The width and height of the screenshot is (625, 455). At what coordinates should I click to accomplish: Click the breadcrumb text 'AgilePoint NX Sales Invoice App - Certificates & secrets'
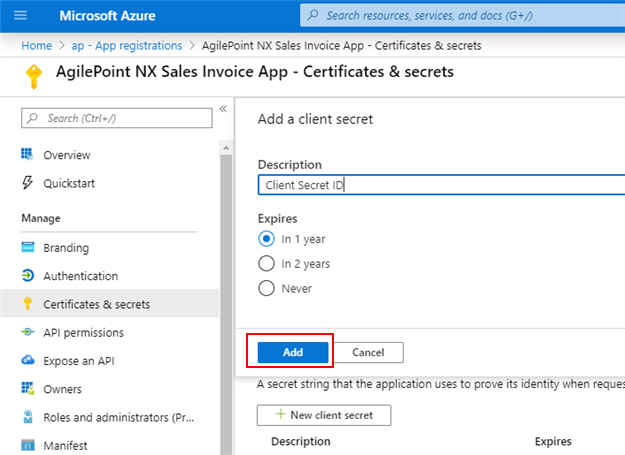[x=342, y=45]
